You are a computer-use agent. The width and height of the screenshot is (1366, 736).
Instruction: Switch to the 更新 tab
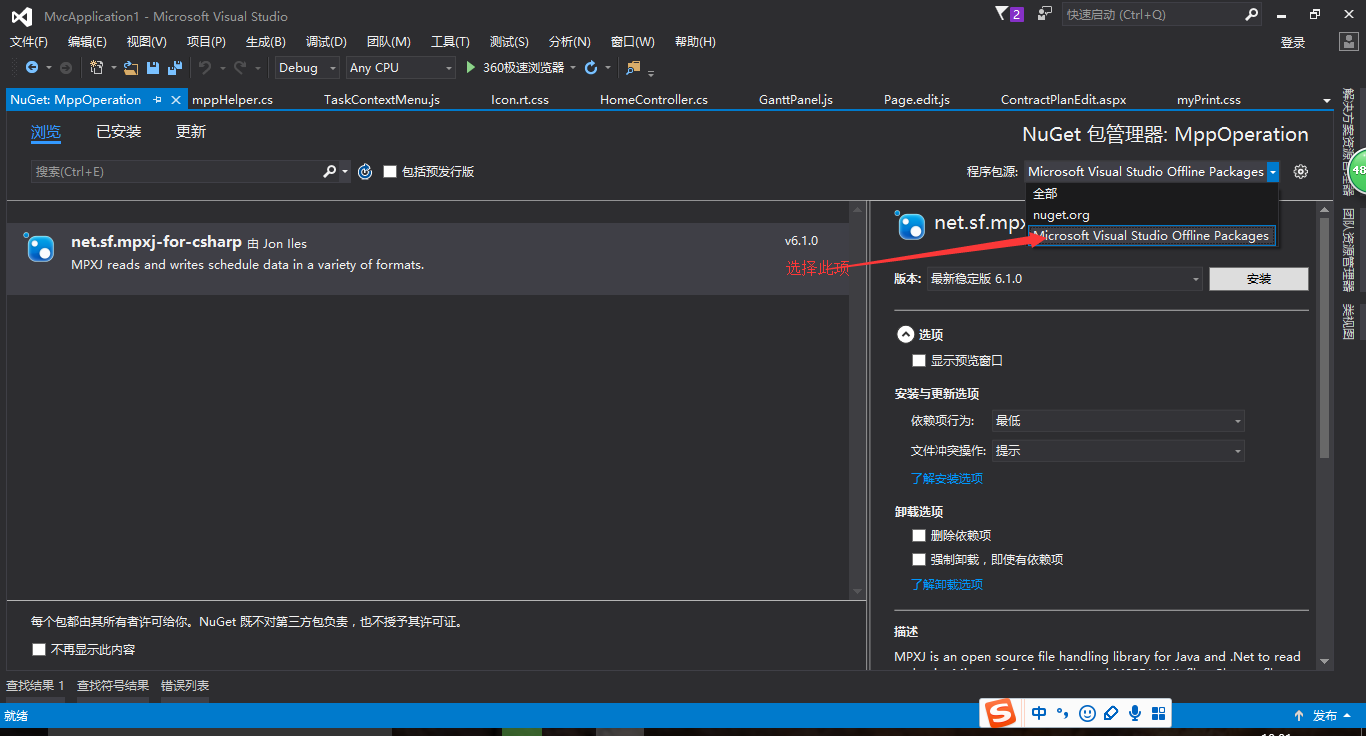(191, 132)
